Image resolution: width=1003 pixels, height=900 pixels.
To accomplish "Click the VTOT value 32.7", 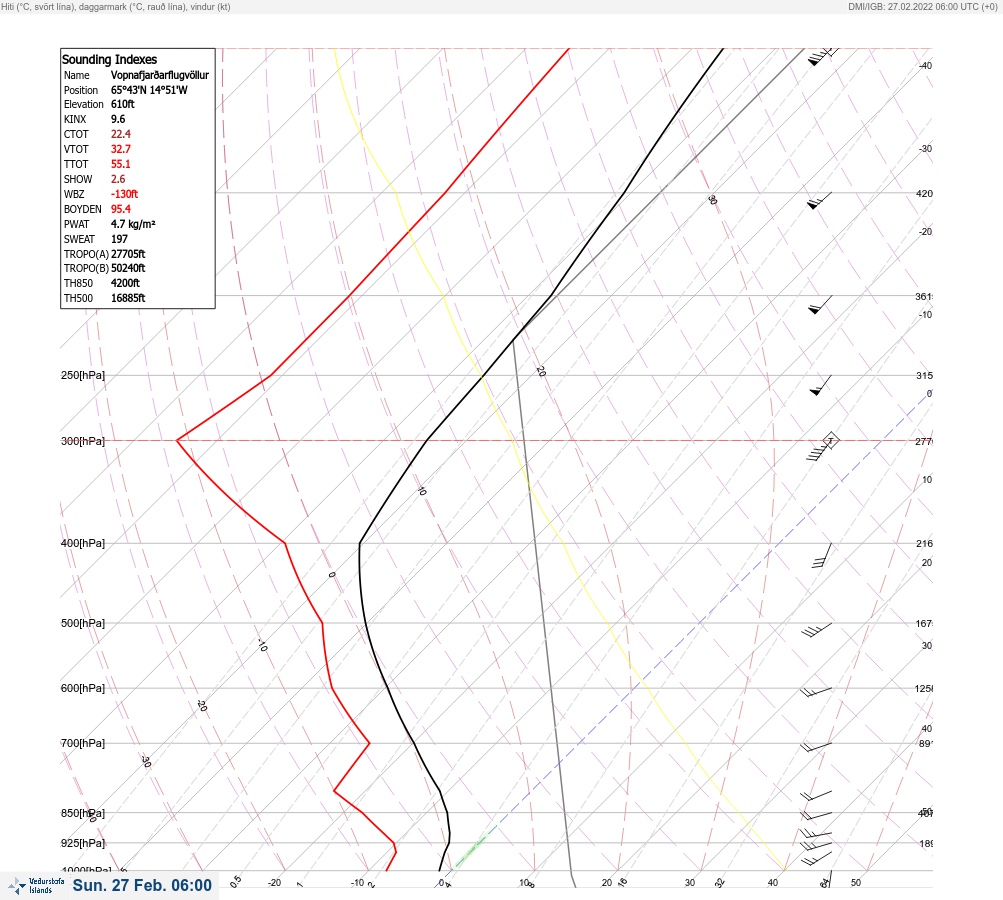I will [121, 149].
